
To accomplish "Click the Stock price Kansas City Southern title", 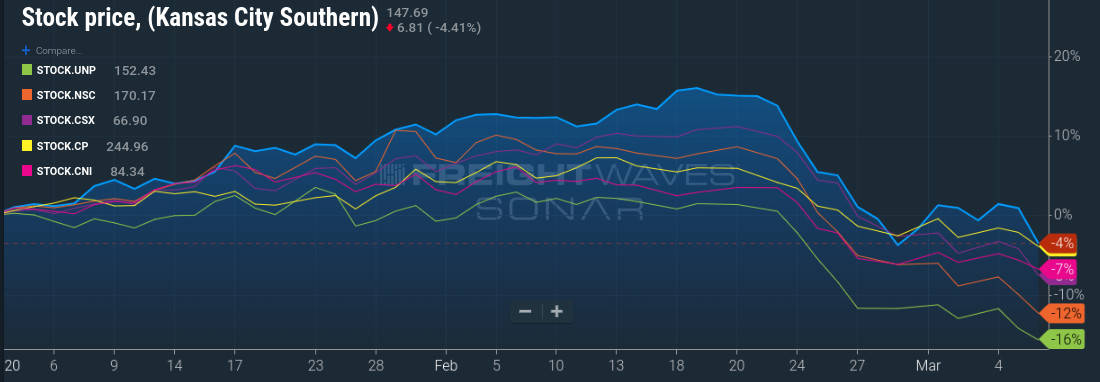I will (200, 18).
